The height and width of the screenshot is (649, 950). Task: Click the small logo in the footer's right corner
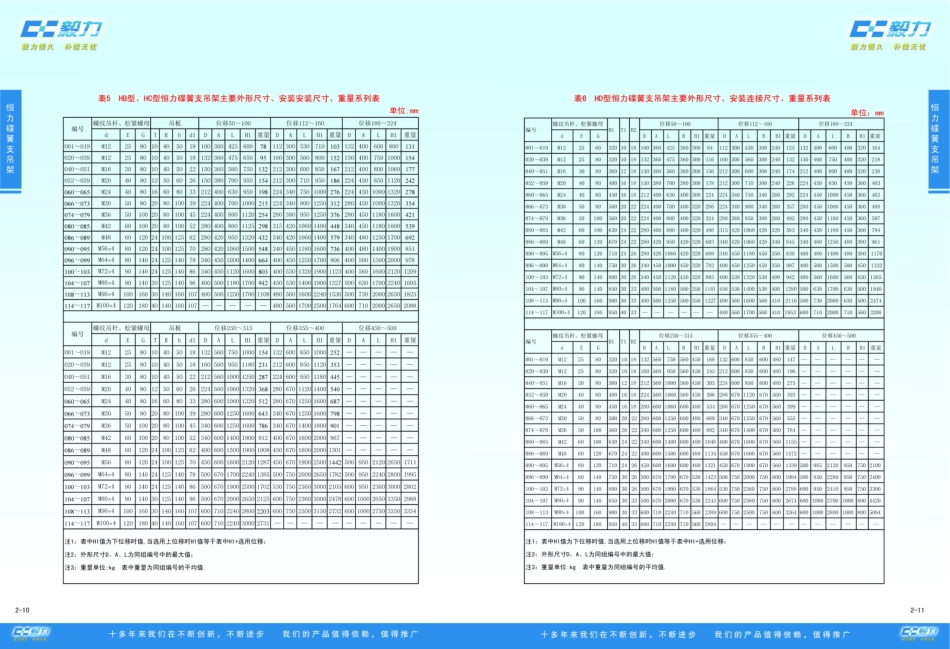[919, 634]
